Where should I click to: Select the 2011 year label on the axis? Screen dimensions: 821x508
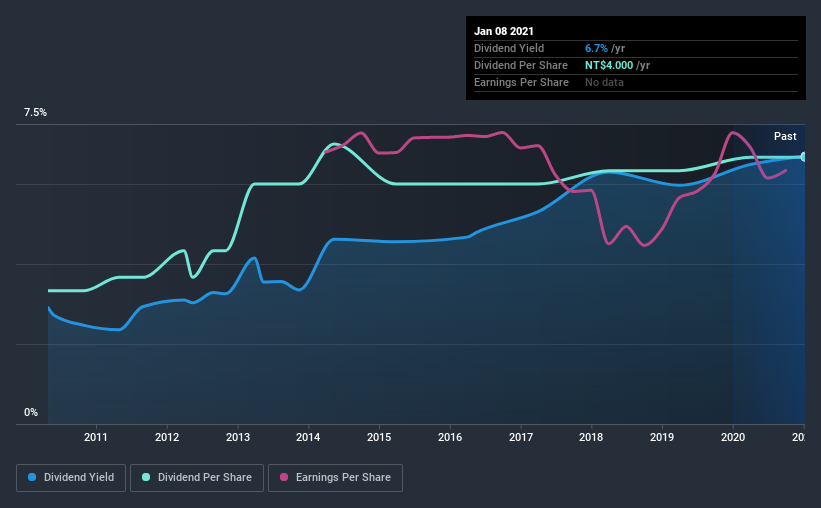click(x=96, y=437)
